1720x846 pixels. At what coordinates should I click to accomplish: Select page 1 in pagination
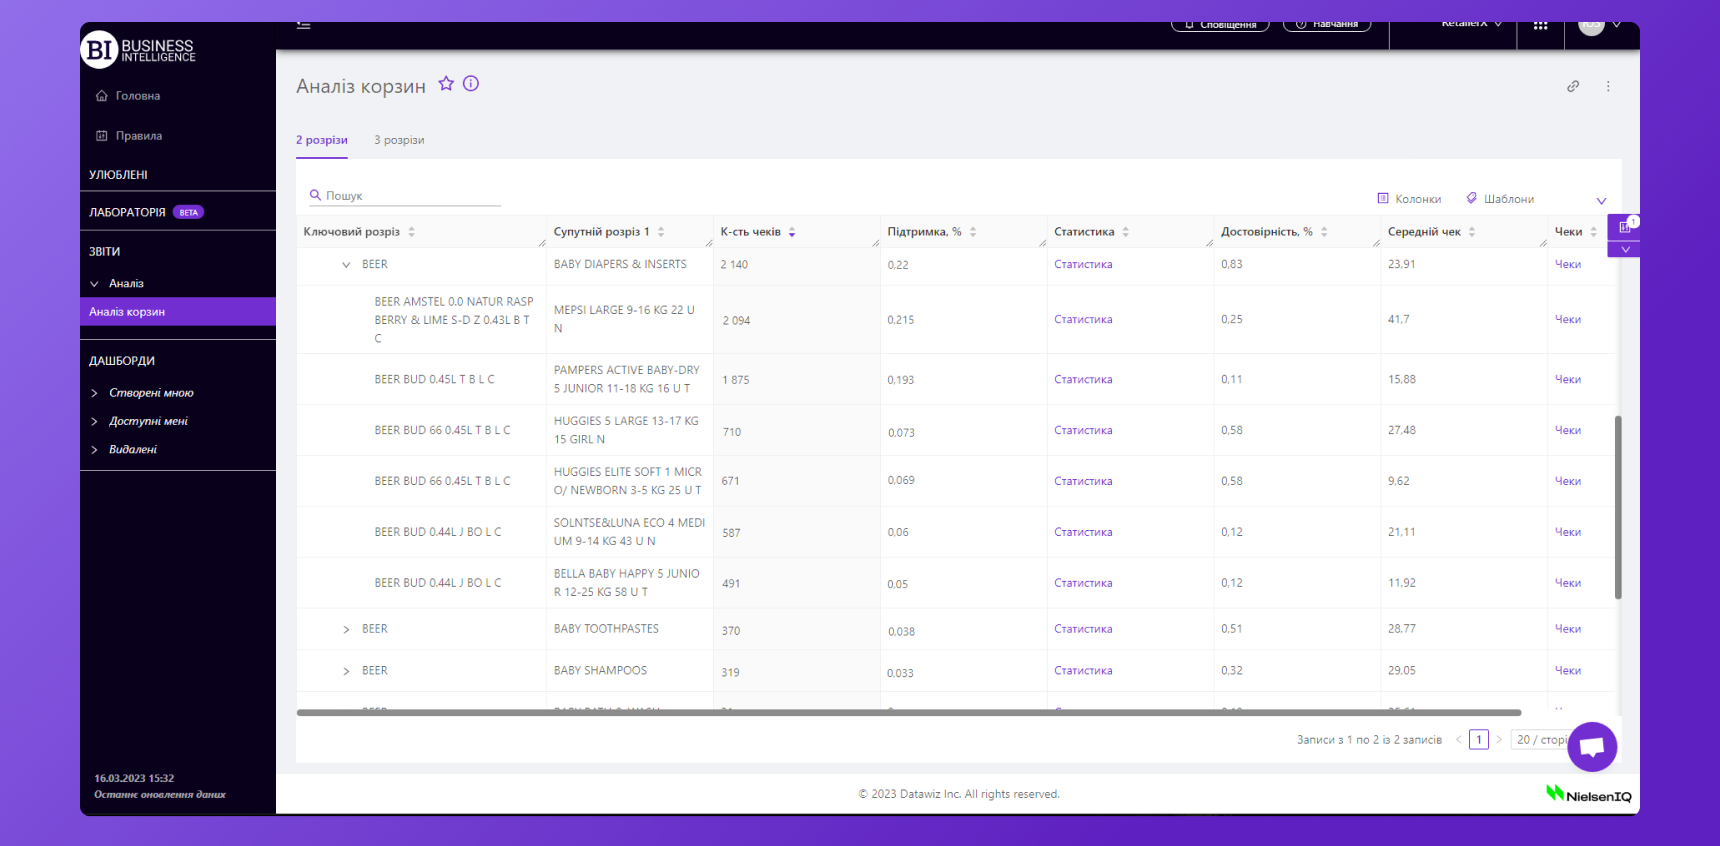1479,740
